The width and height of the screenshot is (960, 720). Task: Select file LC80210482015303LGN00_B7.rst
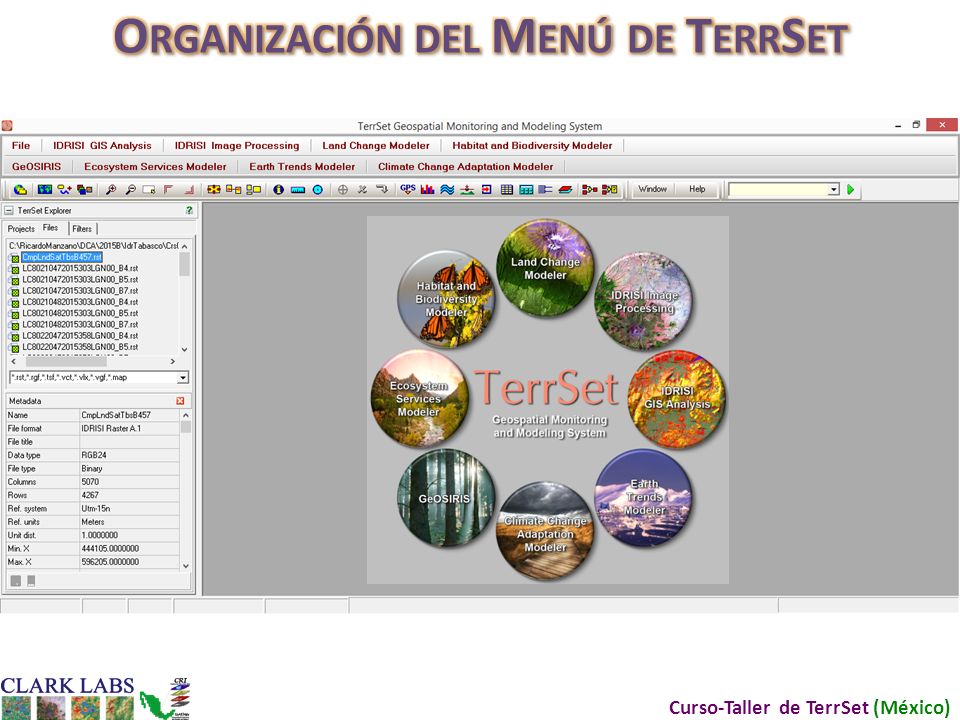click(x=80, y=324)
